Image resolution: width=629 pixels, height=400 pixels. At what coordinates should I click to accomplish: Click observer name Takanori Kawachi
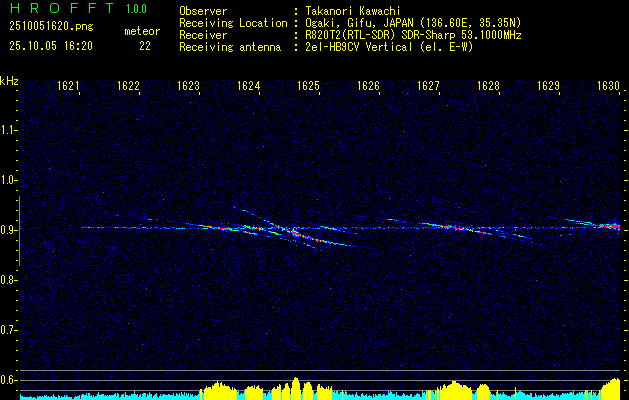pos(353,11)
